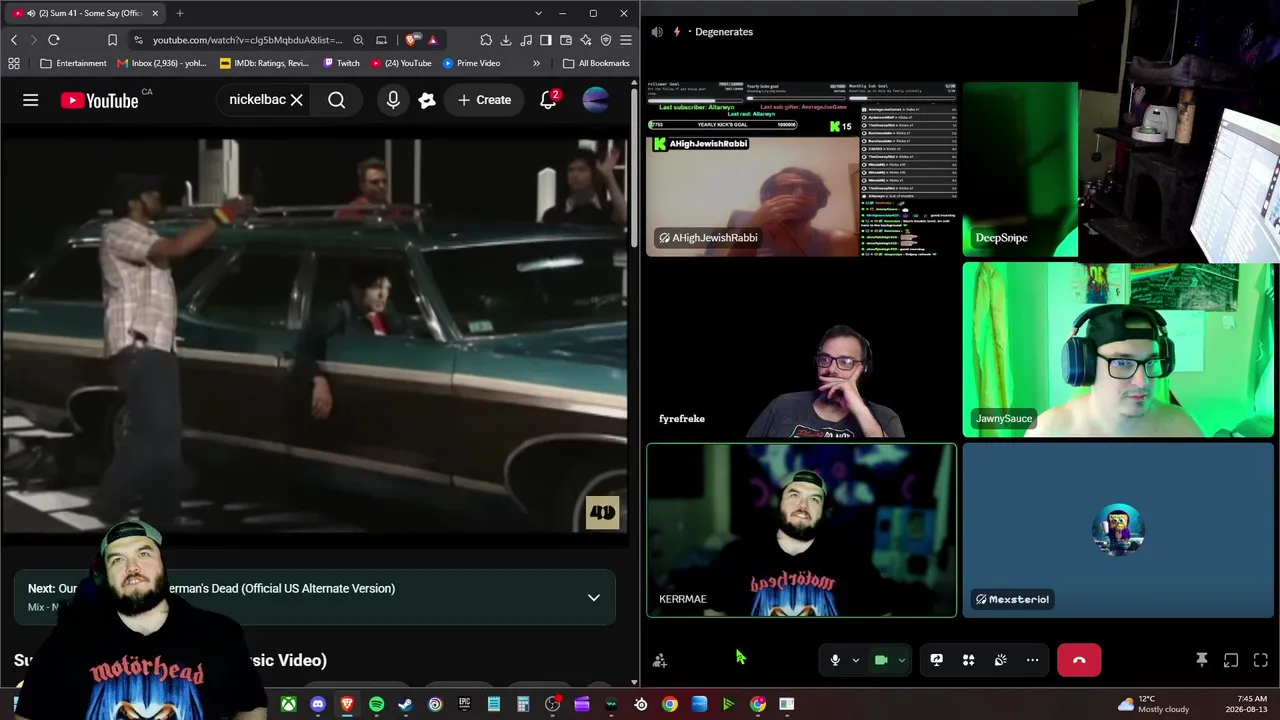This screenshot has height=720, width=1280.
Task: Open the tab search dropdown arrow
Action: [x=538, y=13]
